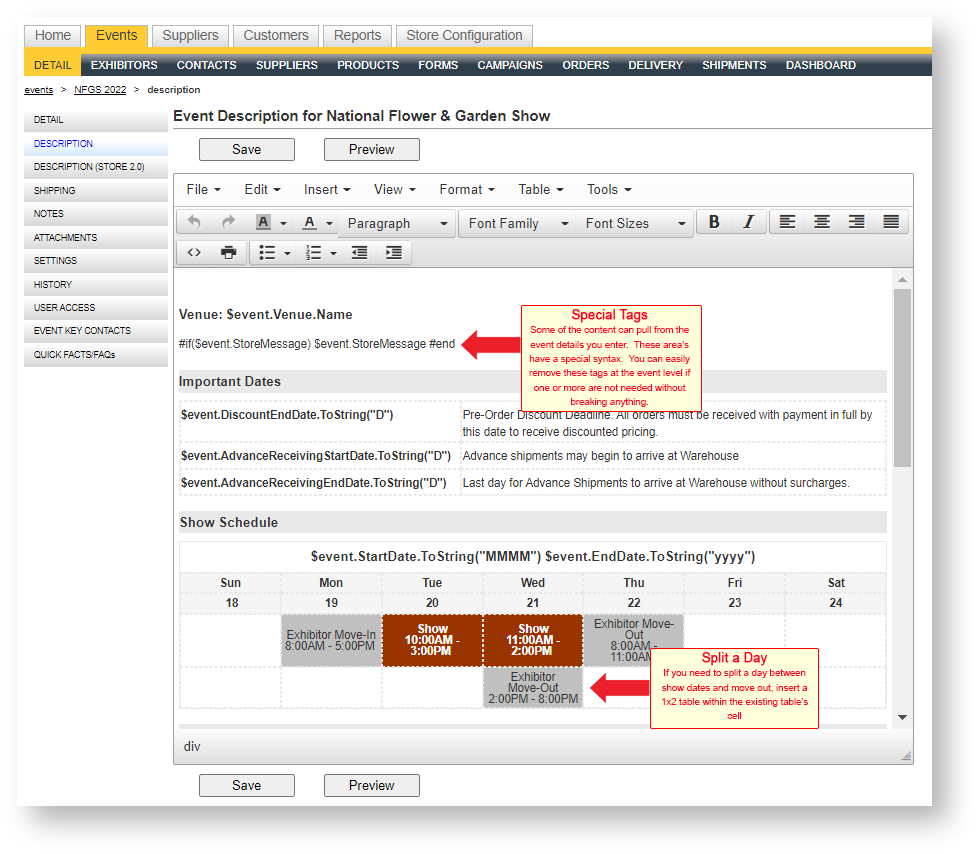Toggle align left formatting
Screen dimensions: 980x854
click(x=788, y=222)
